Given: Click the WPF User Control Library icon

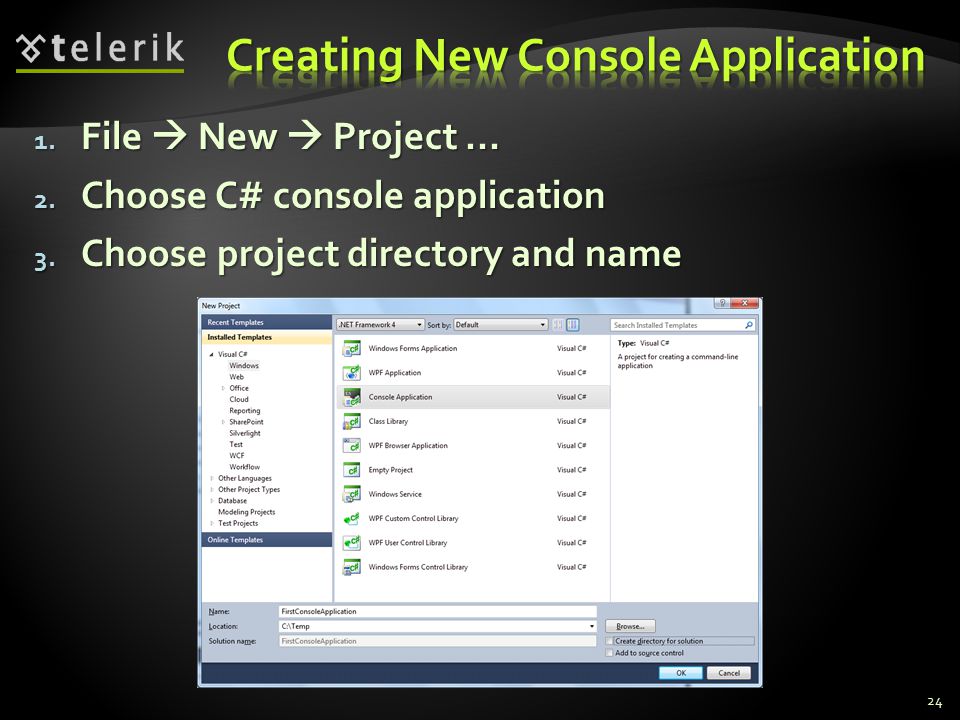Looking at the screenshot, I should coord(351,543).
